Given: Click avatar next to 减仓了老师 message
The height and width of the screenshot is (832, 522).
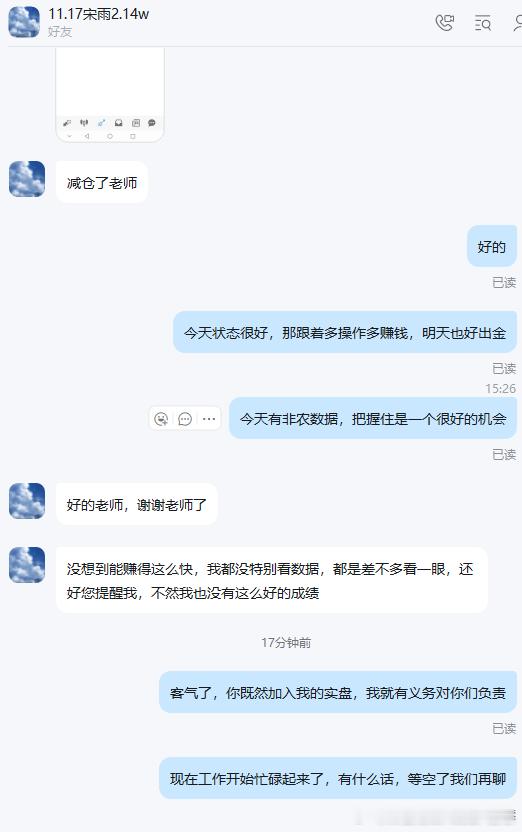Looking at the screenshot, I should click(27, 179).
